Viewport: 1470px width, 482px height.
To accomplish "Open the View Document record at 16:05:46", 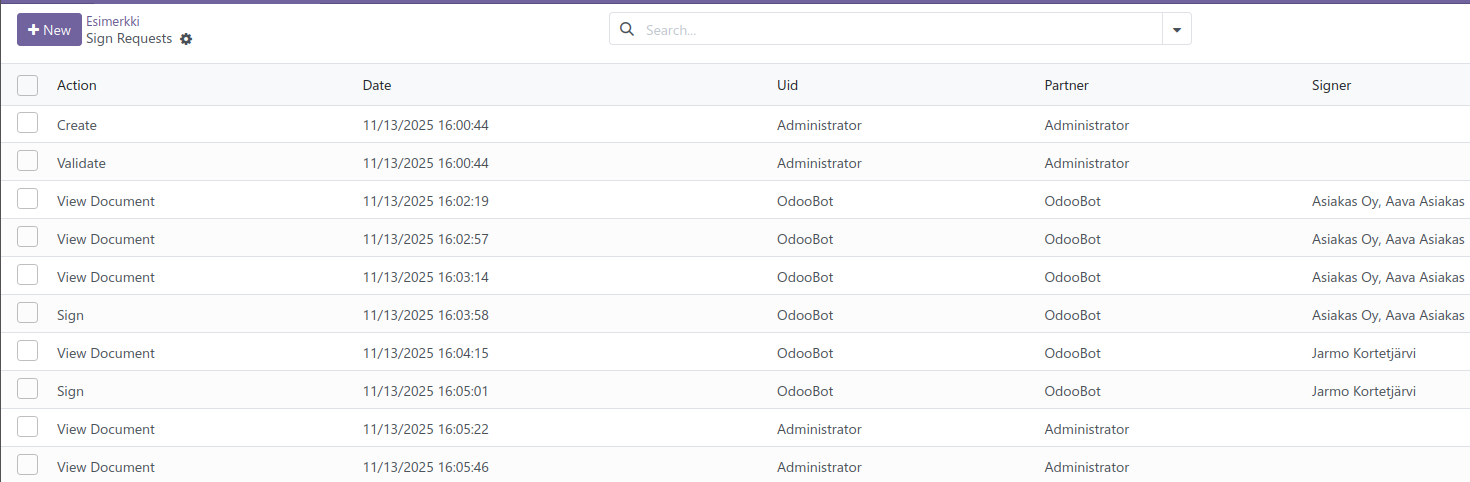I will 106,467.
